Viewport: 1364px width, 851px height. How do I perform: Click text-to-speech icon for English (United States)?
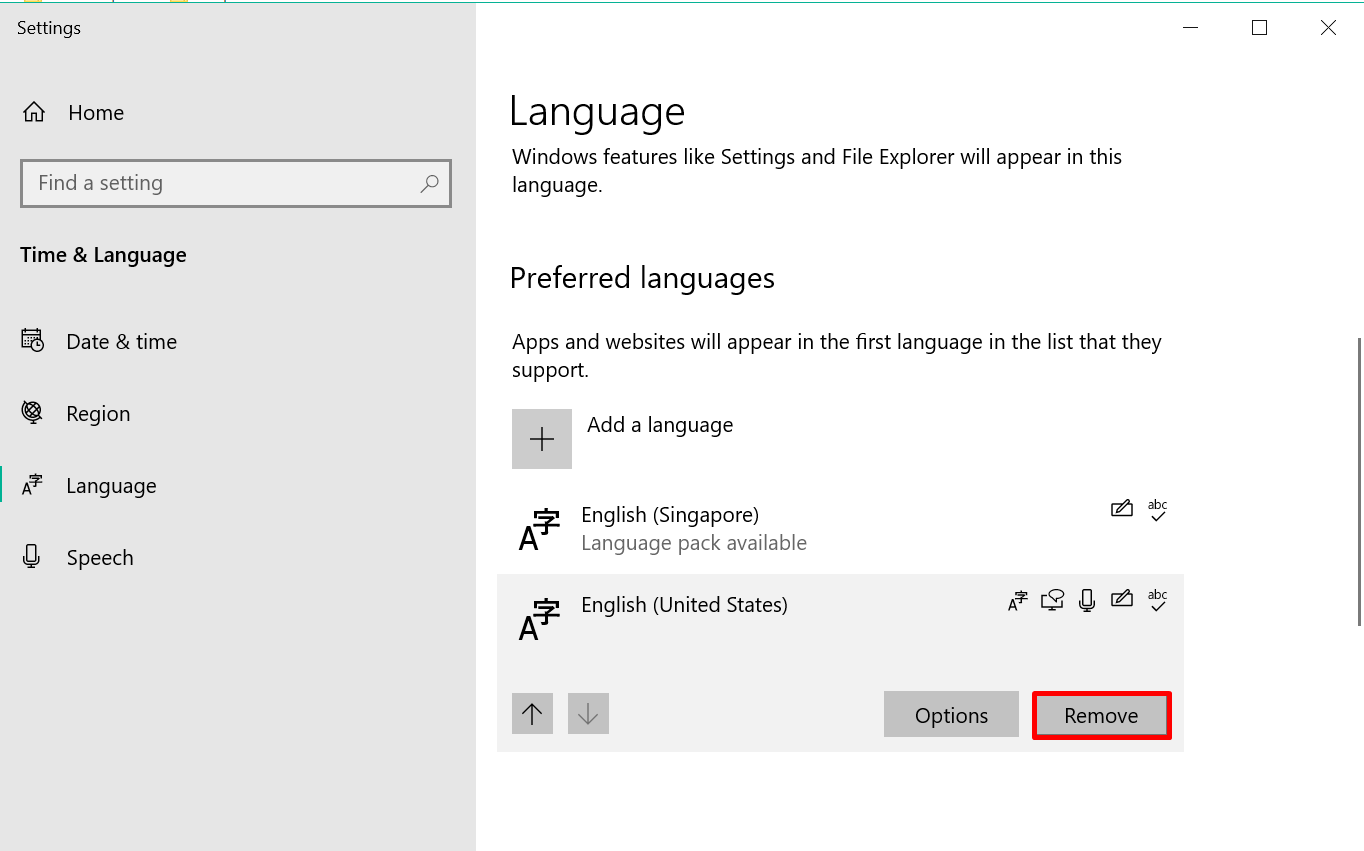click(1052, 600)
